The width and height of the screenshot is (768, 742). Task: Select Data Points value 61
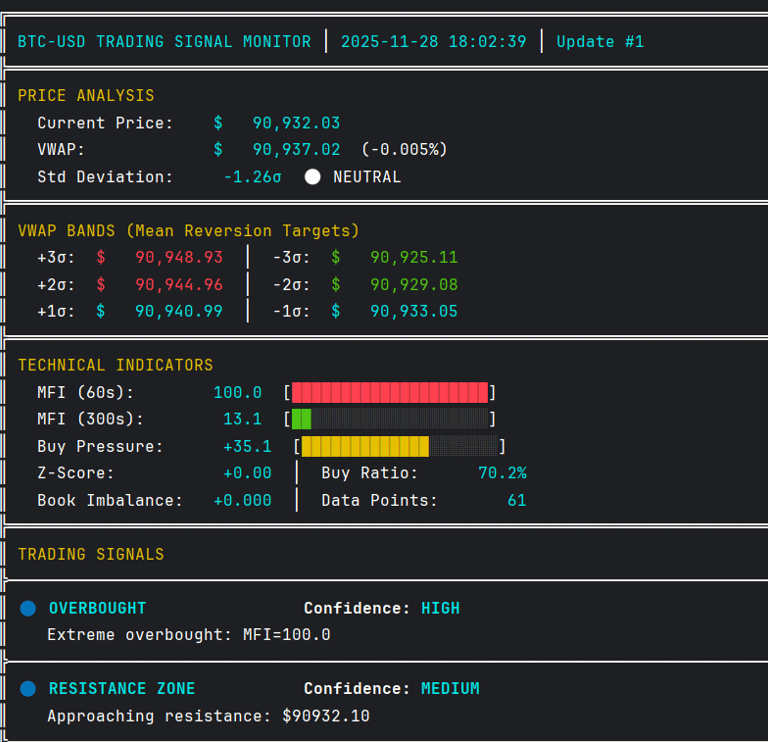tap(517, 501)
